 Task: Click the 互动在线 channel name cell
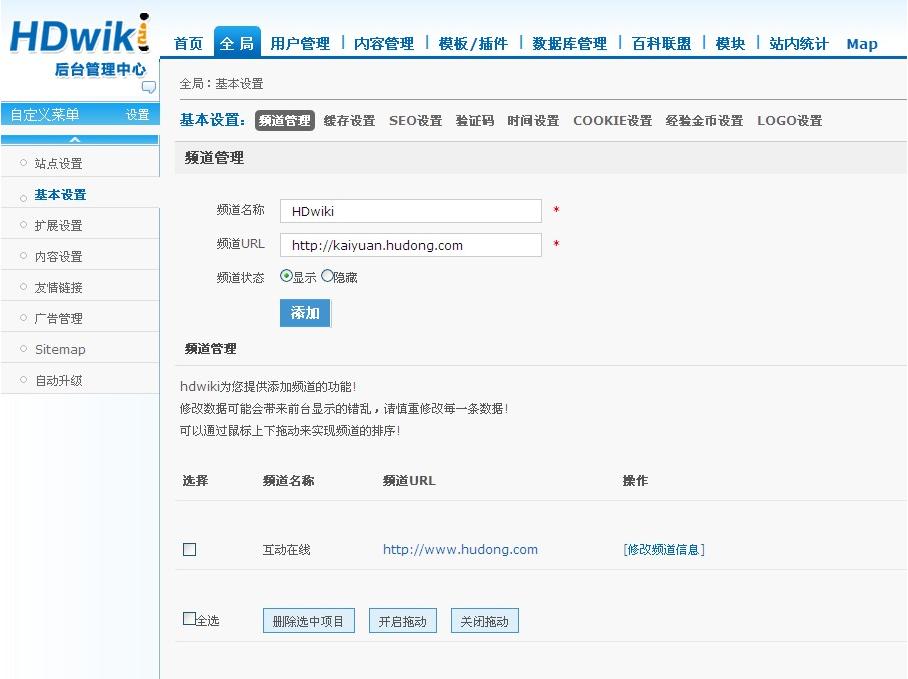tap(287, 549)
